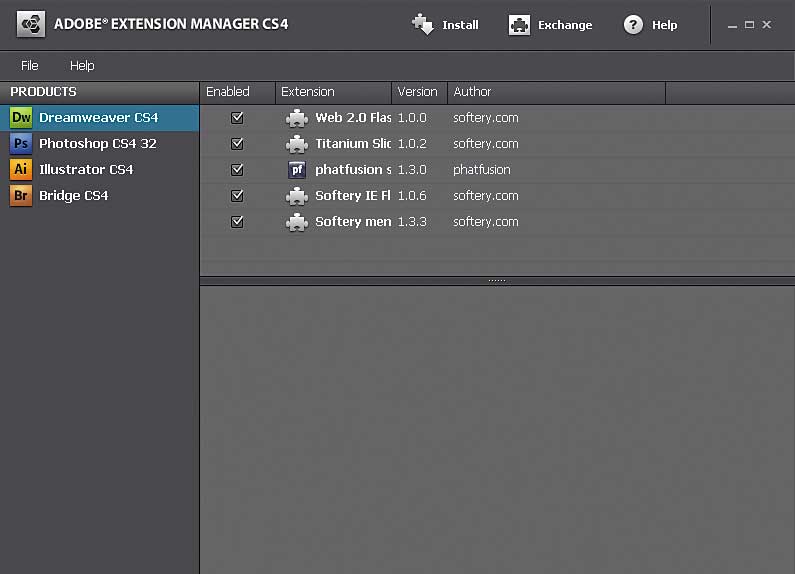Click the Help question mark icon
The width and height of the screenshot is (795, 574).
click(x=633, y=24)
